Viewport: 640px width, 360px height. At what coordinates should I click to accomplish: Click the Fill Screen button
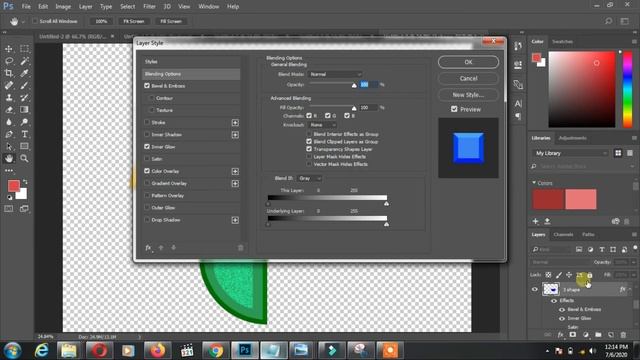pyautogui.click(x=171, y=21)
